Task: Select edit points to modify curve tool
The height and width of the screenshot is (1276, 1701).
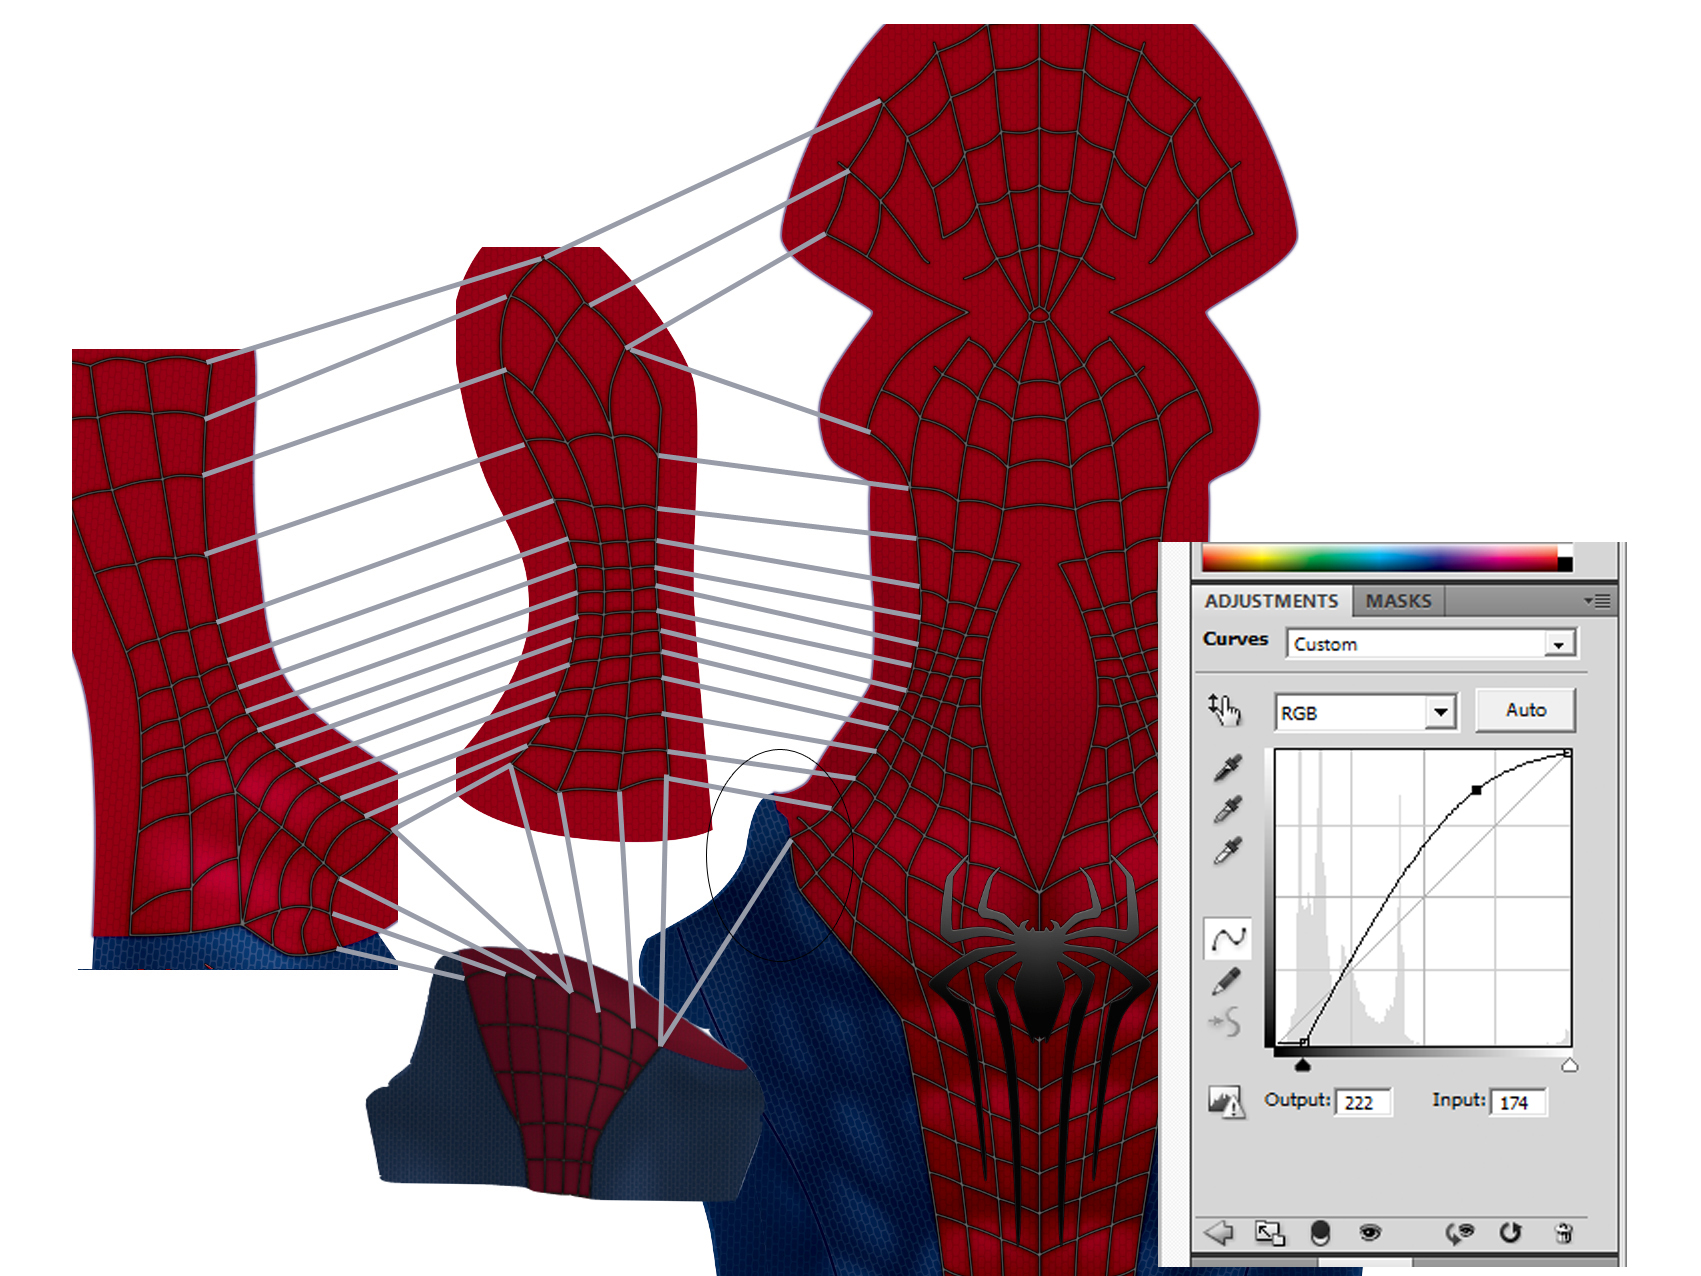Action: pos(1227,938)
